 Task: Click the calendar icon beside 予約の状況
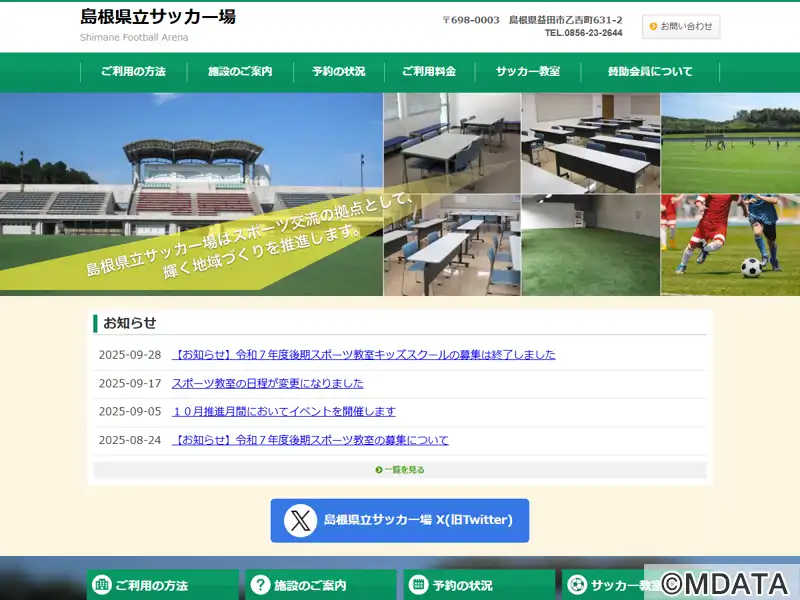click(x=418, y=585)
